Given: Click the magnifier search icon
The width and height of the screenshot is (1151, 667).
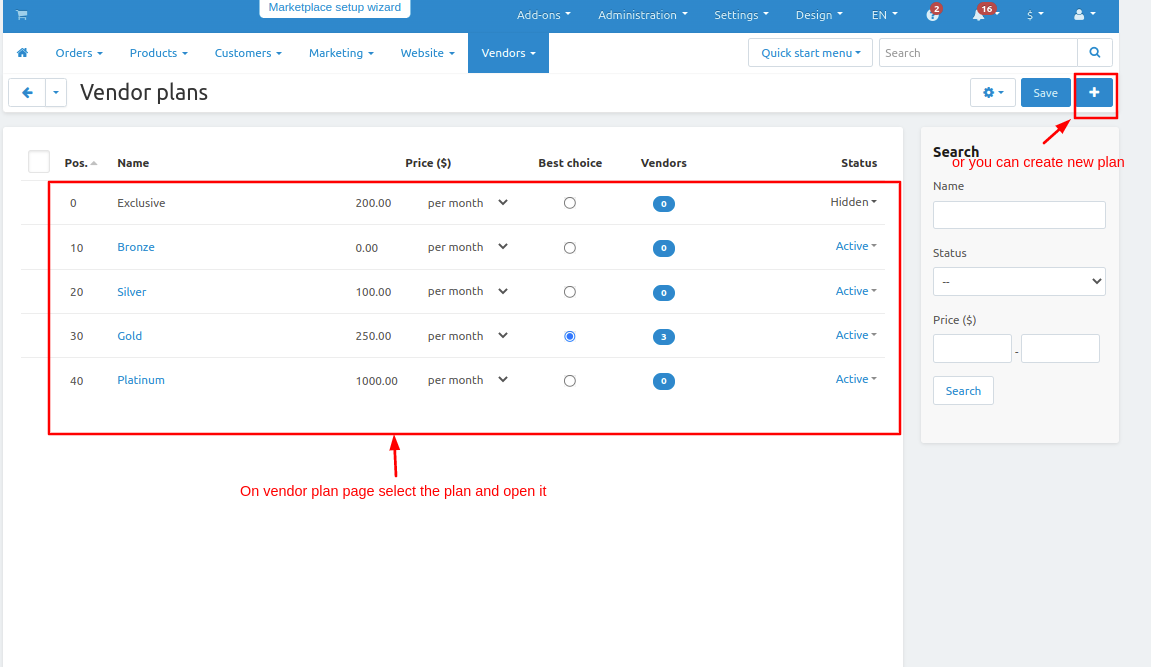Looking at the screenshot, I should [1094, 53].
